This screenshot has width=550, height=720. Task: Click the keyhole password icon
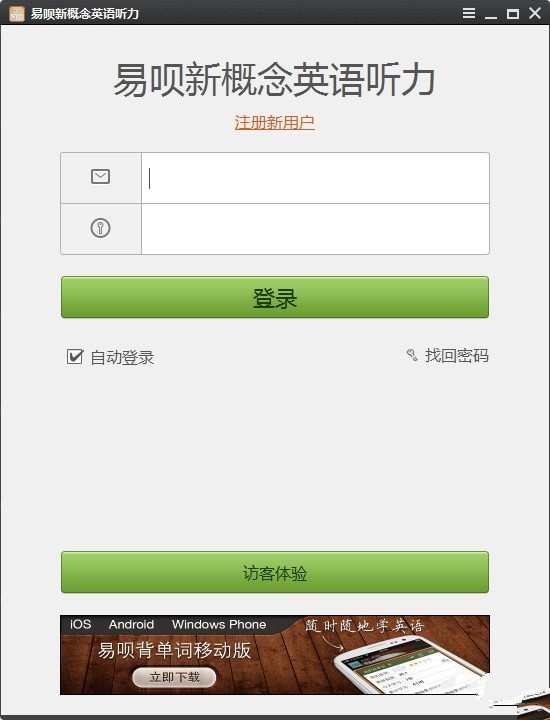(100, 228)
